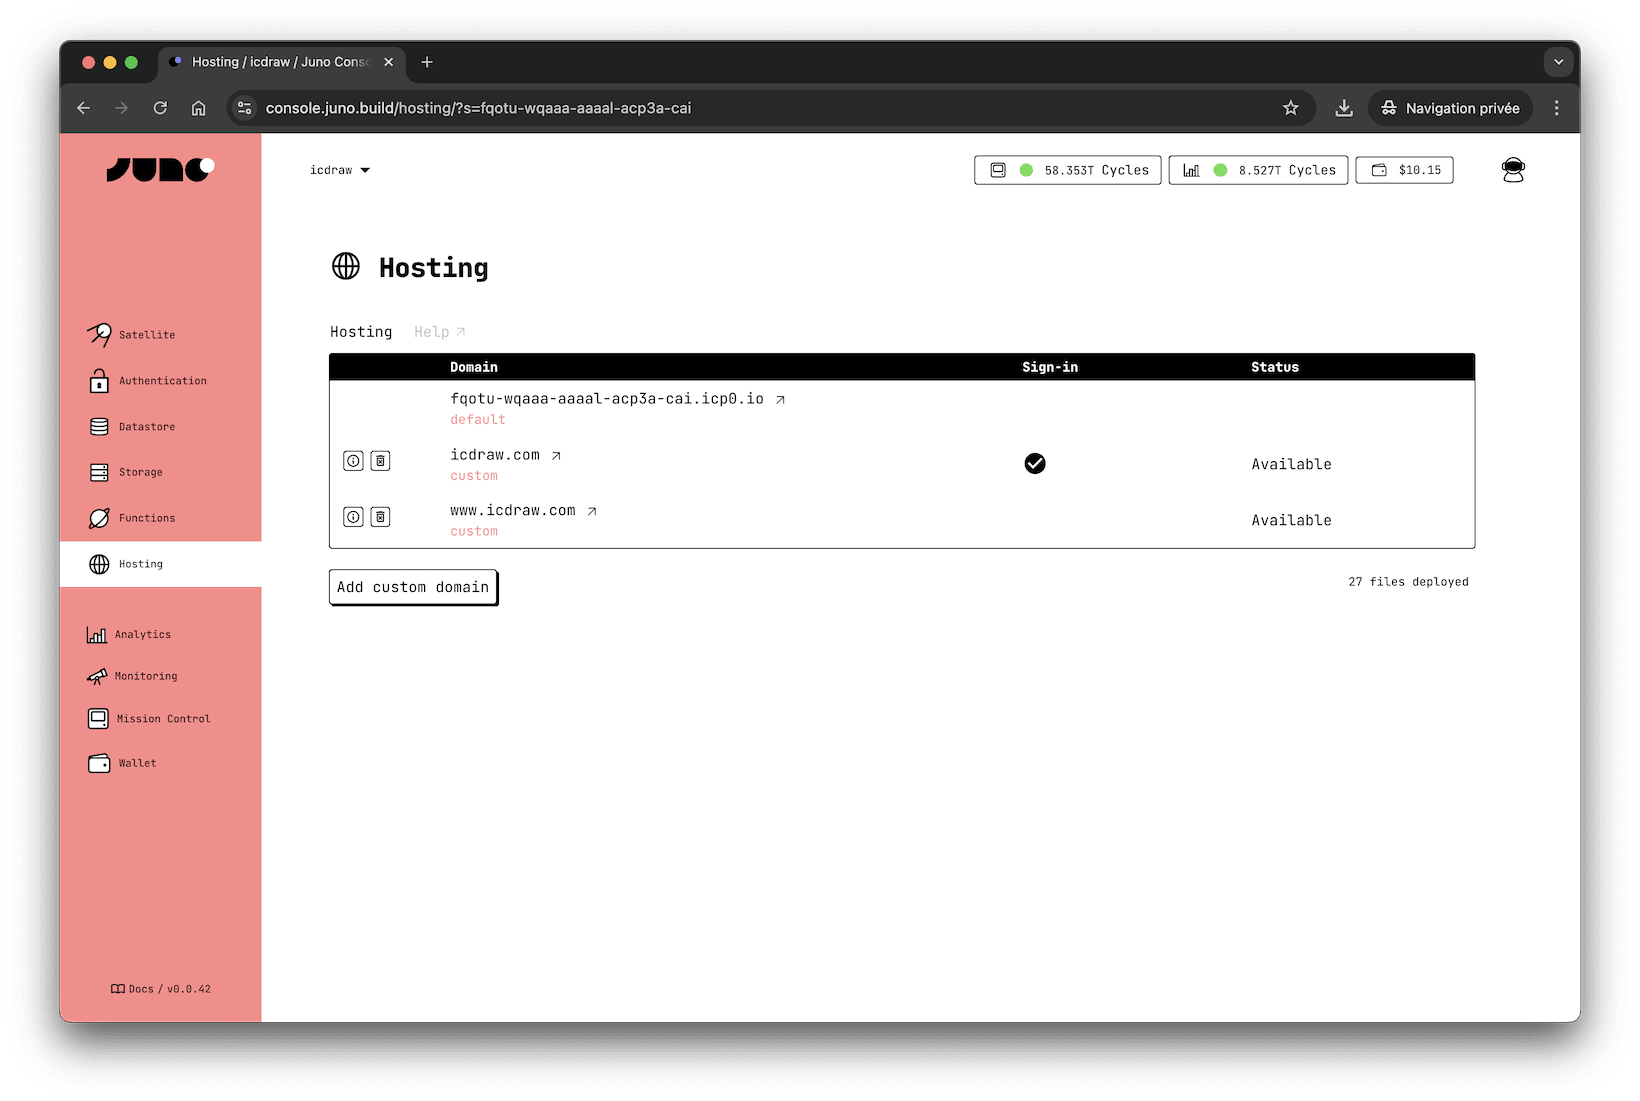Select Satellite in the sidebar
This screenshot has height=1101, width=1640.
[146, 334]
